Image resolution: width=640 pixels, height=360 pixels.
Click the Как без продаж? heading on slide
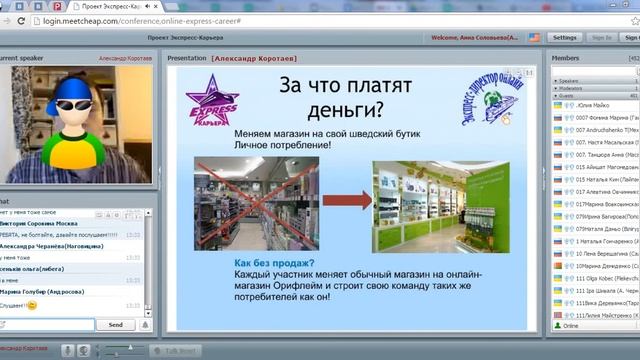pos(274,263)
